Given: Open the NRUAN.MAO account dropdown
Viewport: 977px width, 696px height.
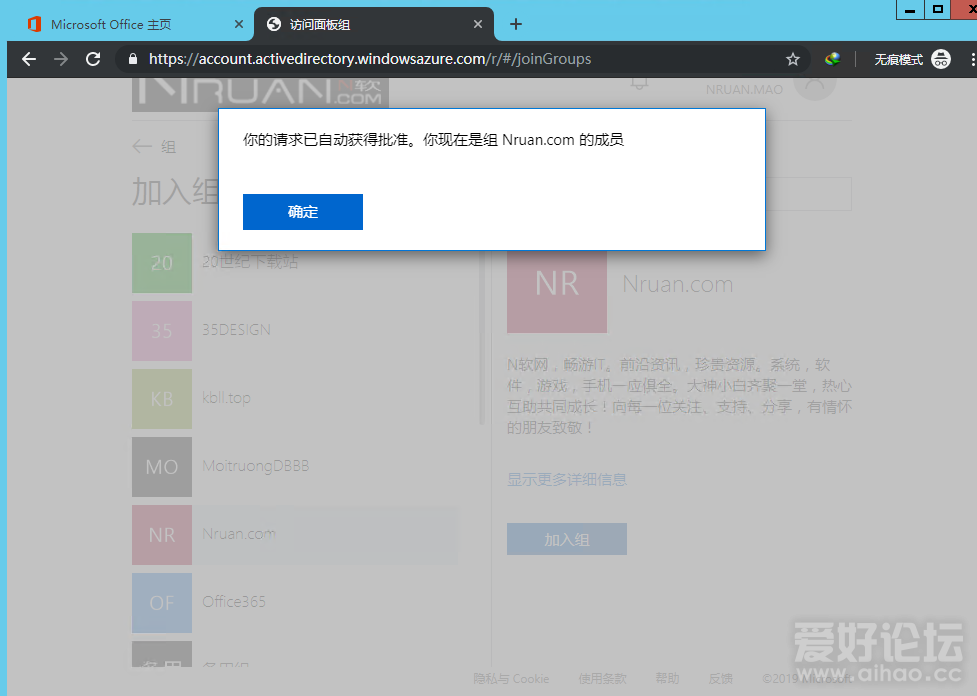Looking at the screenshot, I should (x=815, y=89).
